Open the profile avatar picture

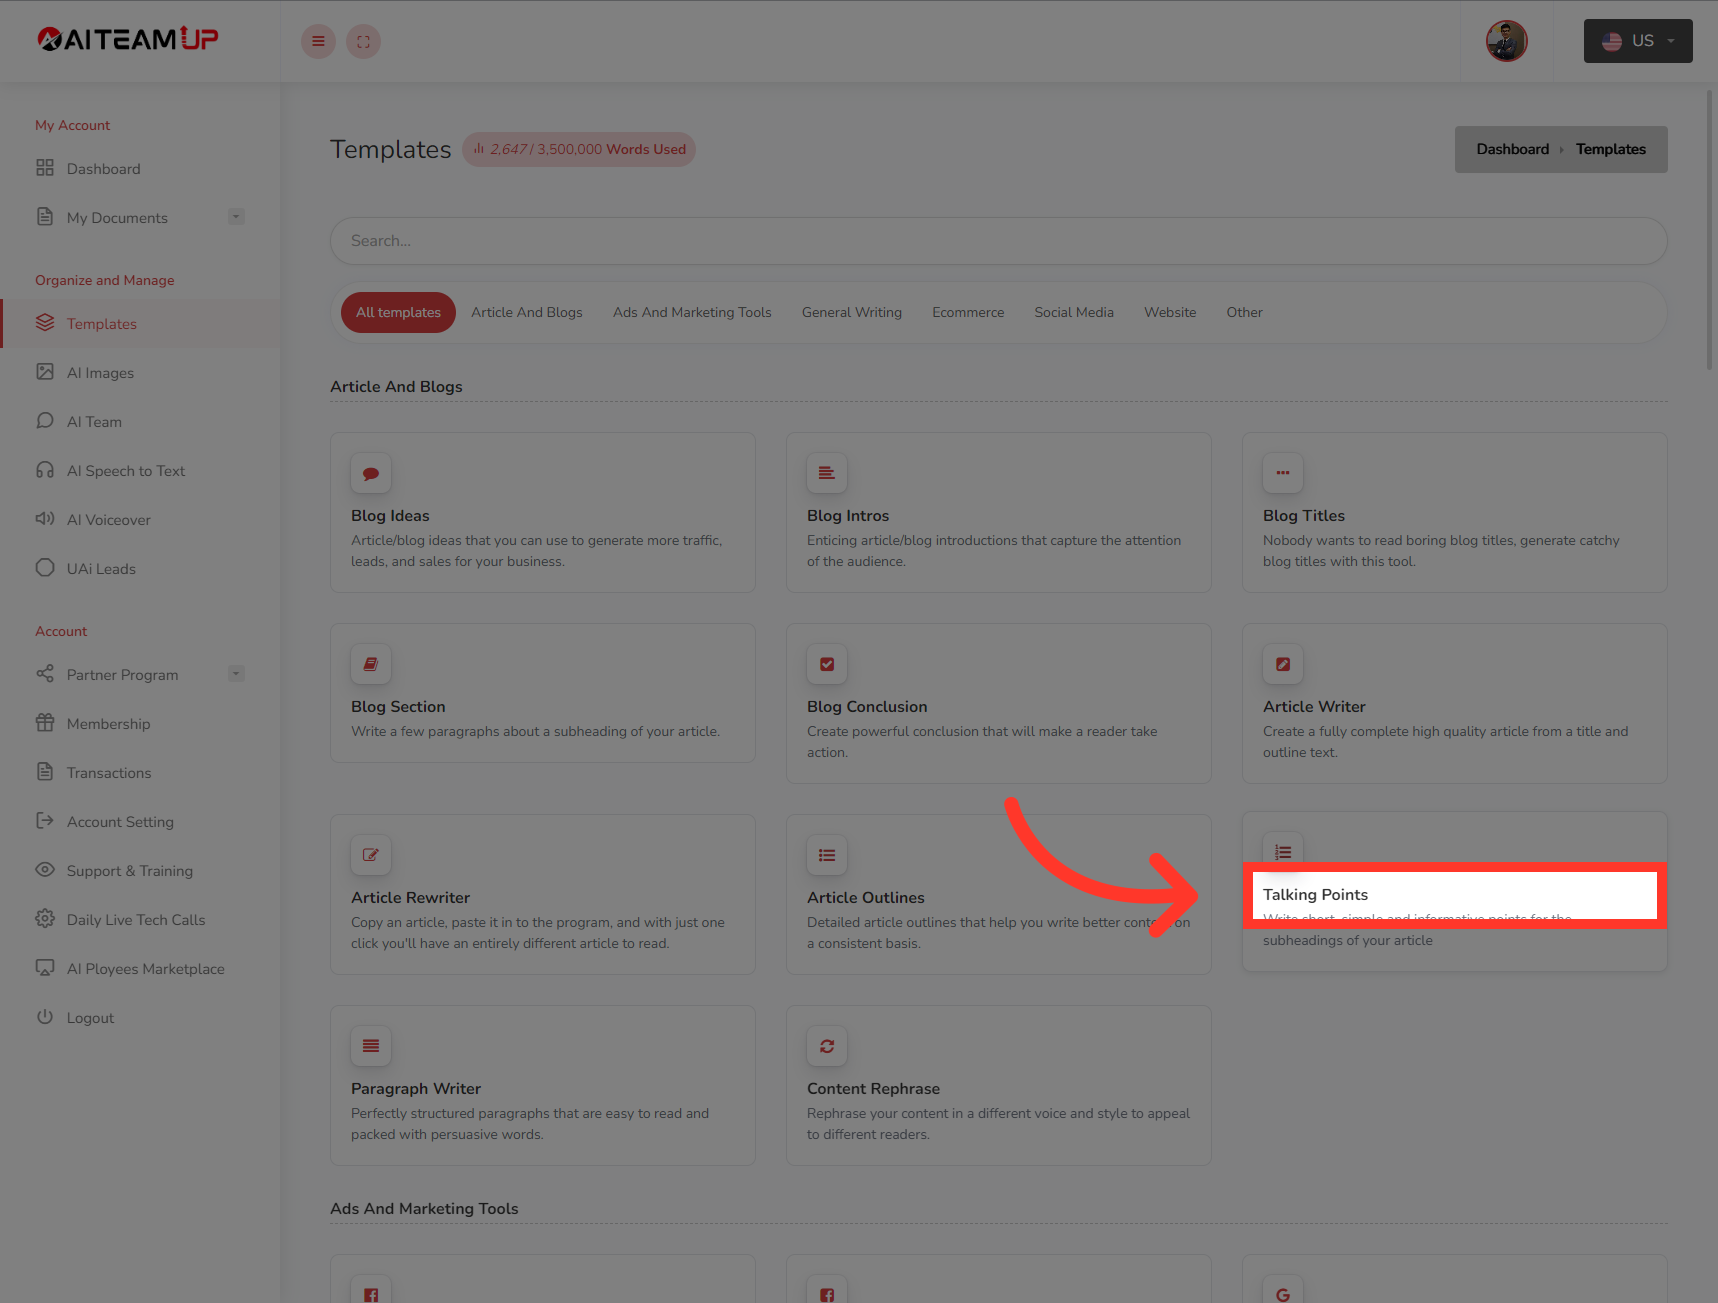pos(1505,41)
